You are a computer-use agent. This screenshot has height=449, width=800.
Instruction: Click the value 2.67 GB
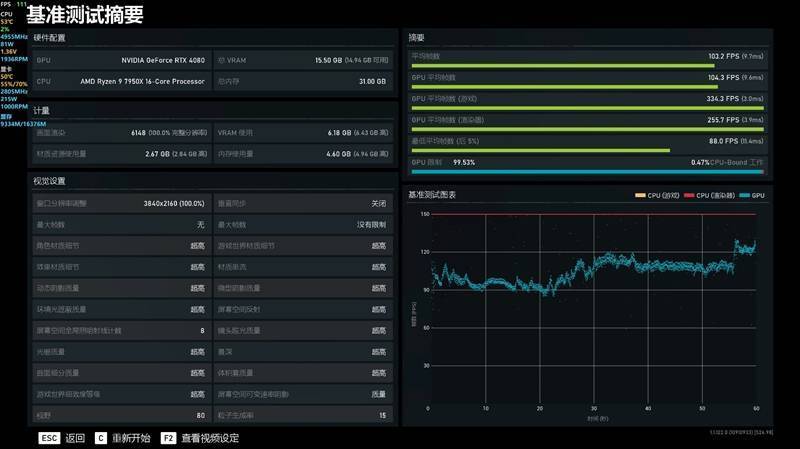[x=157, y=154]
